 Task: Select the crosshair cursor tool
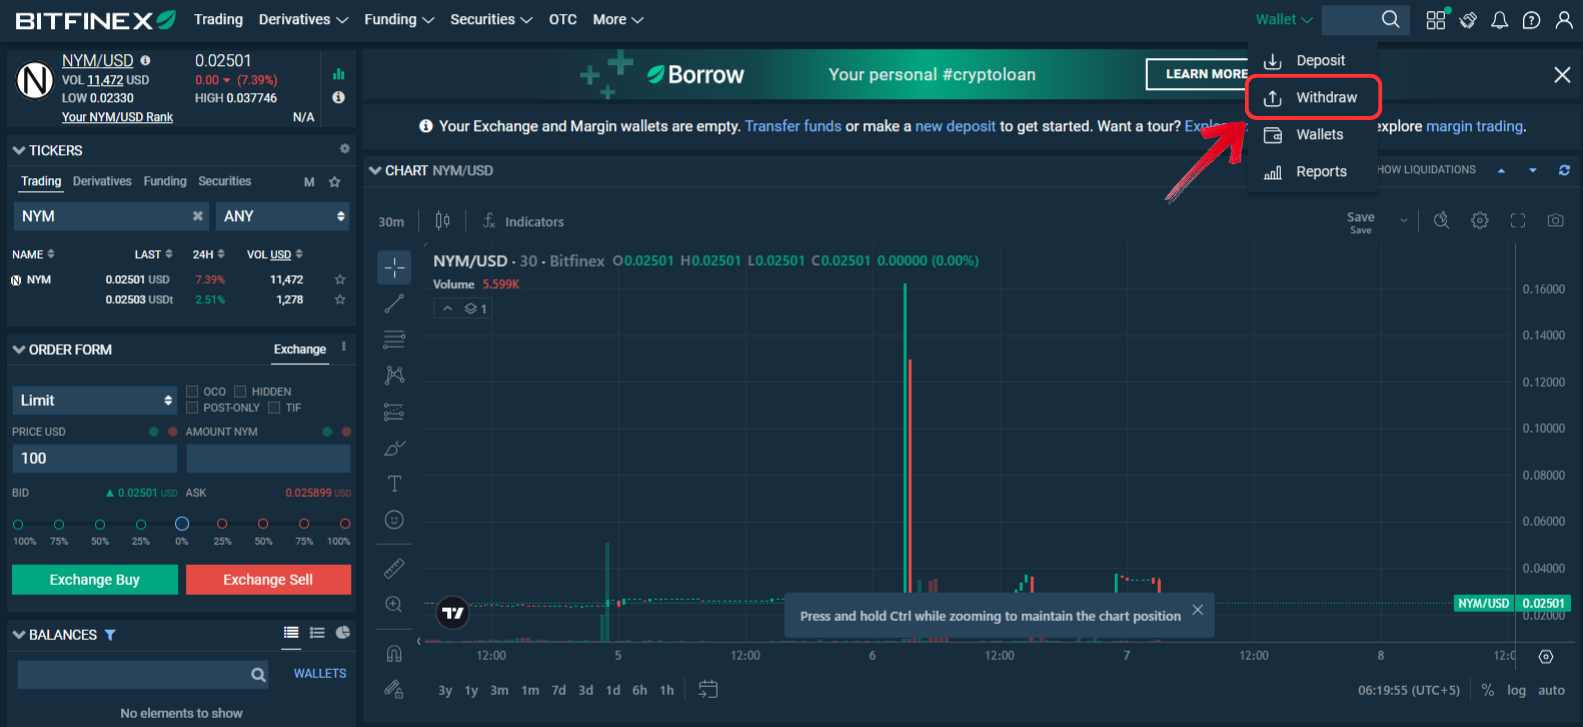394,267
